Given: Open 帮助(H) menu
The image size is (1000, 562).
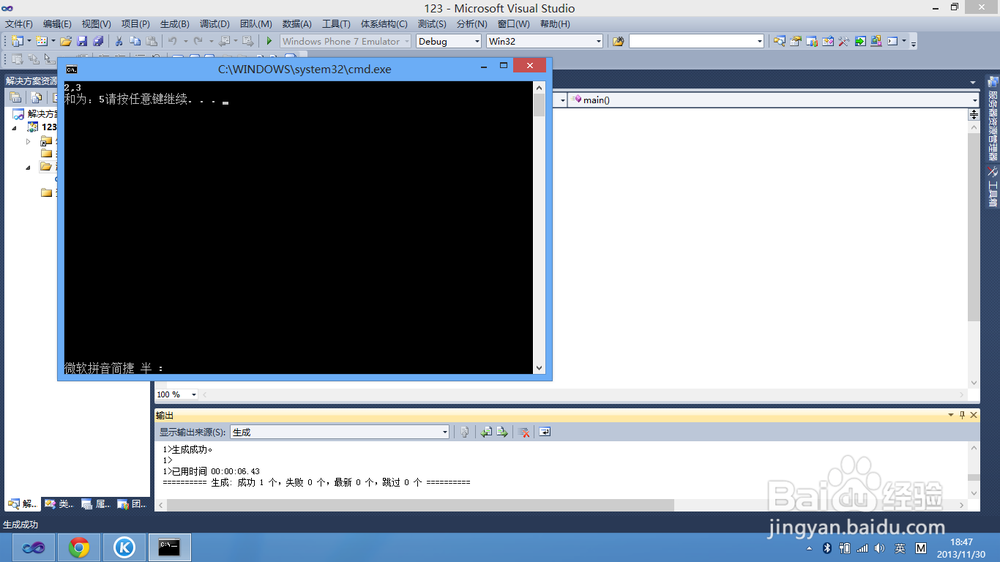Looking at the screenshot, I should pyautogui.click(x=555, y=24).
